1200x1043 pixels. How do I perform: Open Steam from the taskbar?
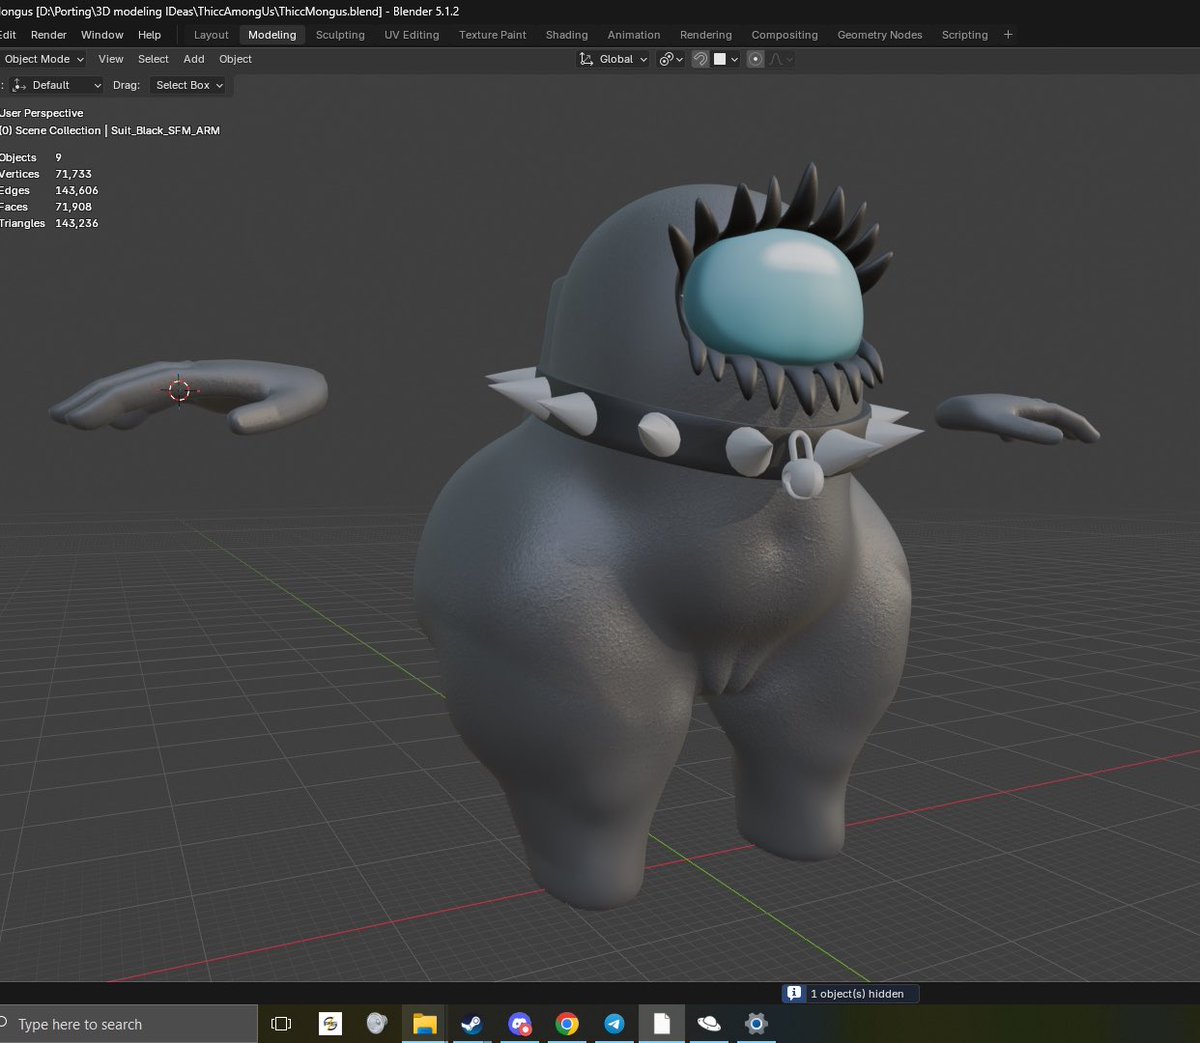pos(471,1024)
